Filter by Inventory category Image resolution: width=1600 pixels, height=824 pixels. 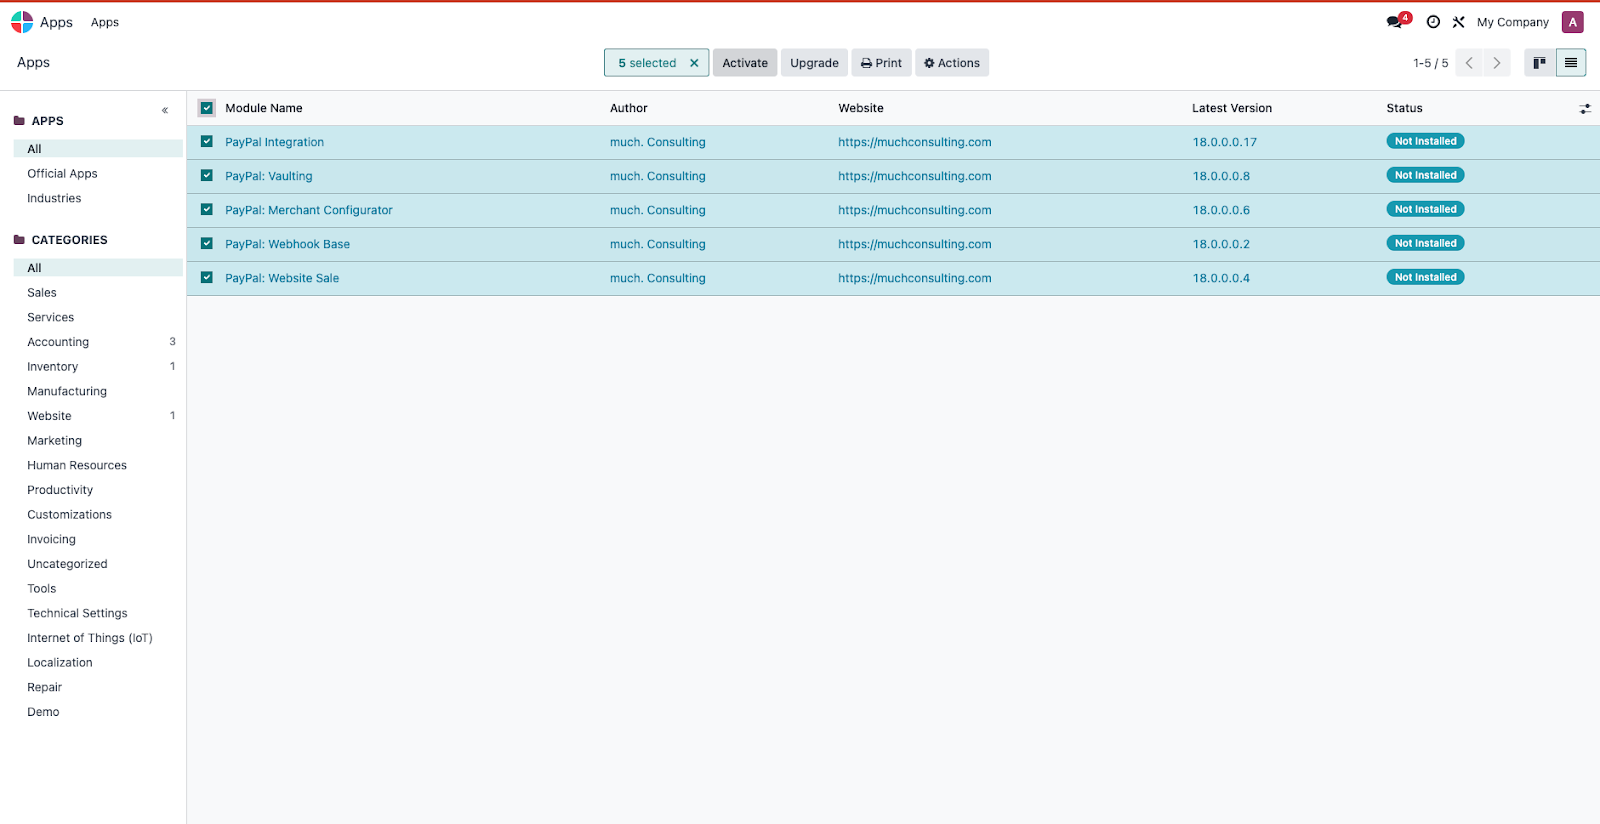98,367
